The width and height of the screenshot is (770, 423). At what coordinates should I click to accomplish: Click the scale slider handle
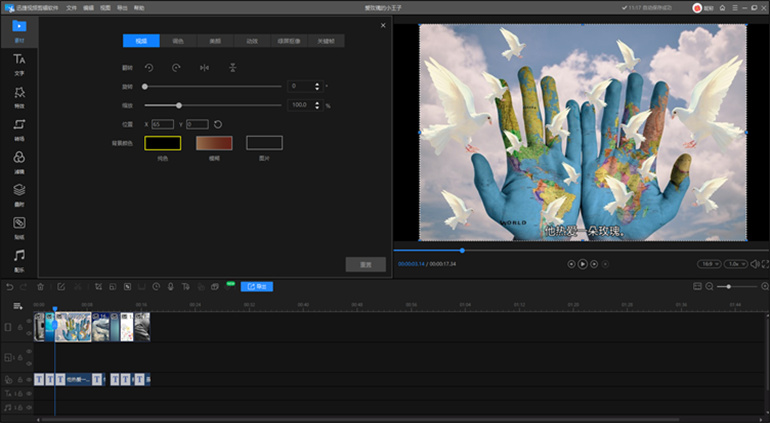[x=179, y=105]
